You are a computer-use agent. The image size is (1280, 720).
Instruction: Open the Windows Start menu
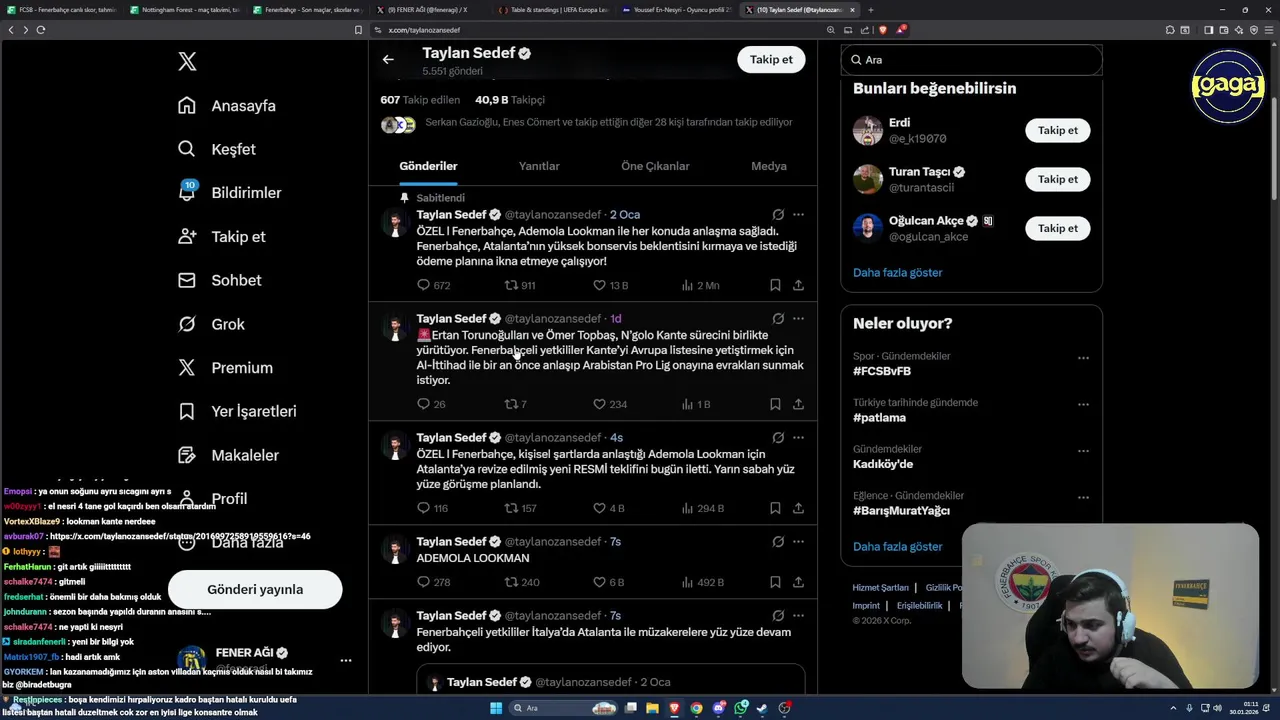click(495, 708)
